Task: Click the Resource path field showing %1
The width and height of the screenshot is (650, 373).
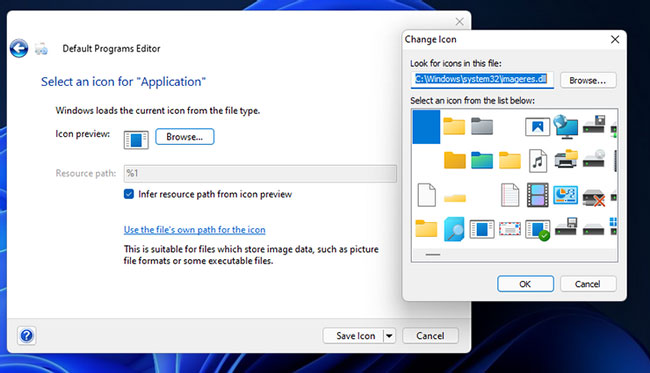Action: click(260, 173)
